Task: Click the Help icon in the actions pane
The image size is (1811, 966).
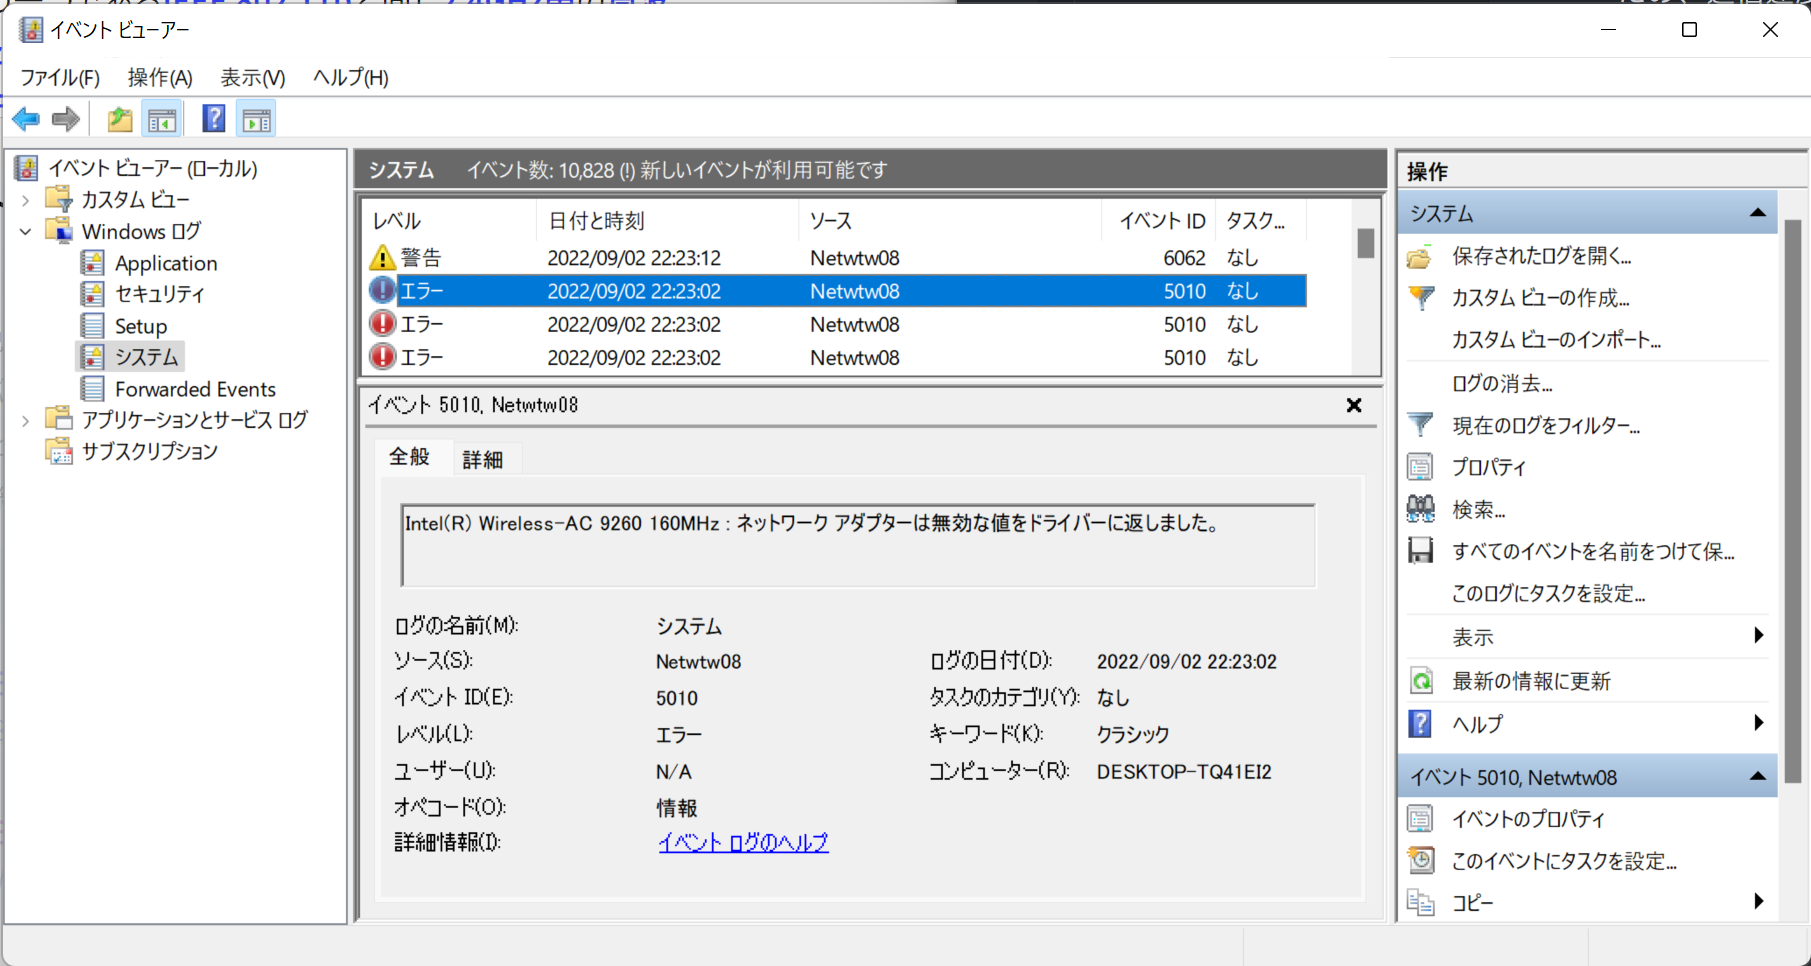Action: pyautogui.click(x=1420, y=724)
